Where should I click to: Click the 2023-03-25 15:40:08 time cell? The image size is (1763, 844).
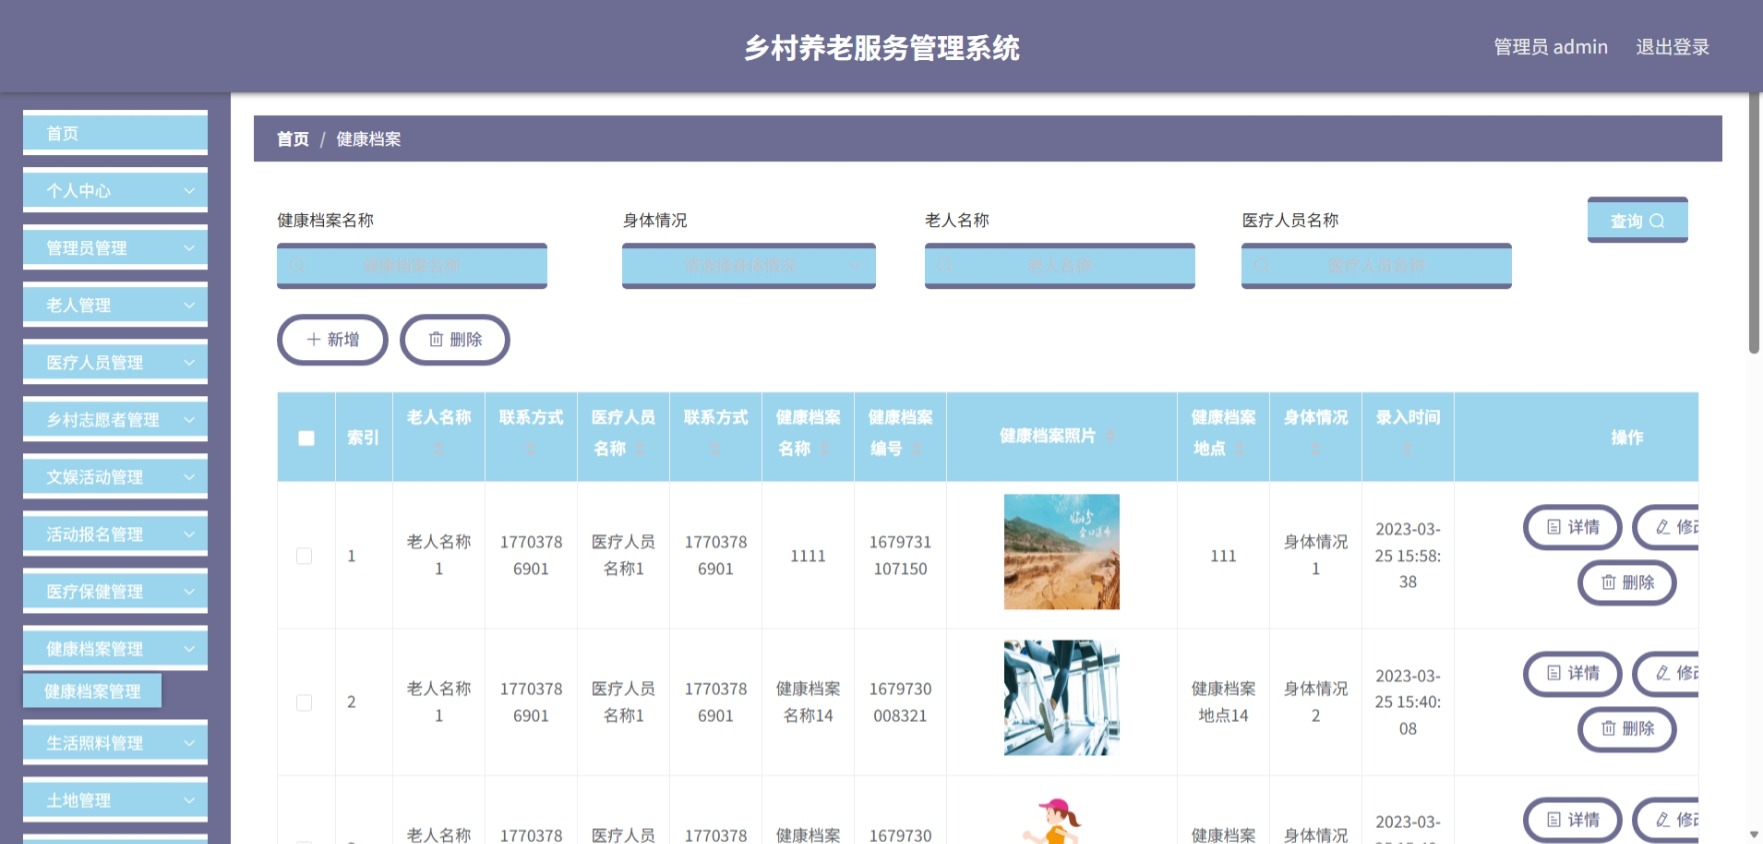[1408, 702]
